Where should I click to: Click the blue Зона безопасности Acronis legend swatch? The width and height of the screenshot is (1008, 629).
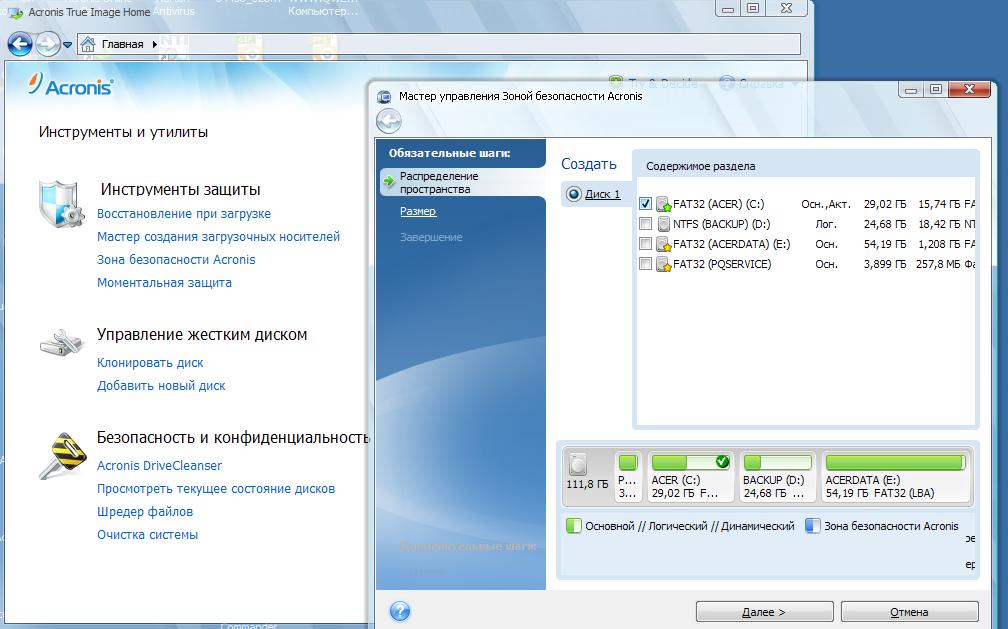pos(812,526)
